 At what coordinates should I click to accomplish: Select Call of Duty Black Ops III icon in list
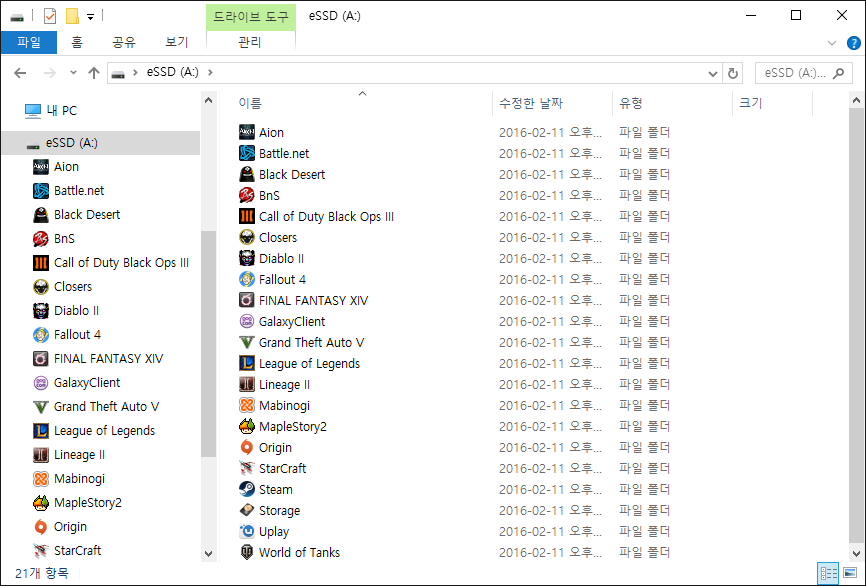[x=247, y=216]
